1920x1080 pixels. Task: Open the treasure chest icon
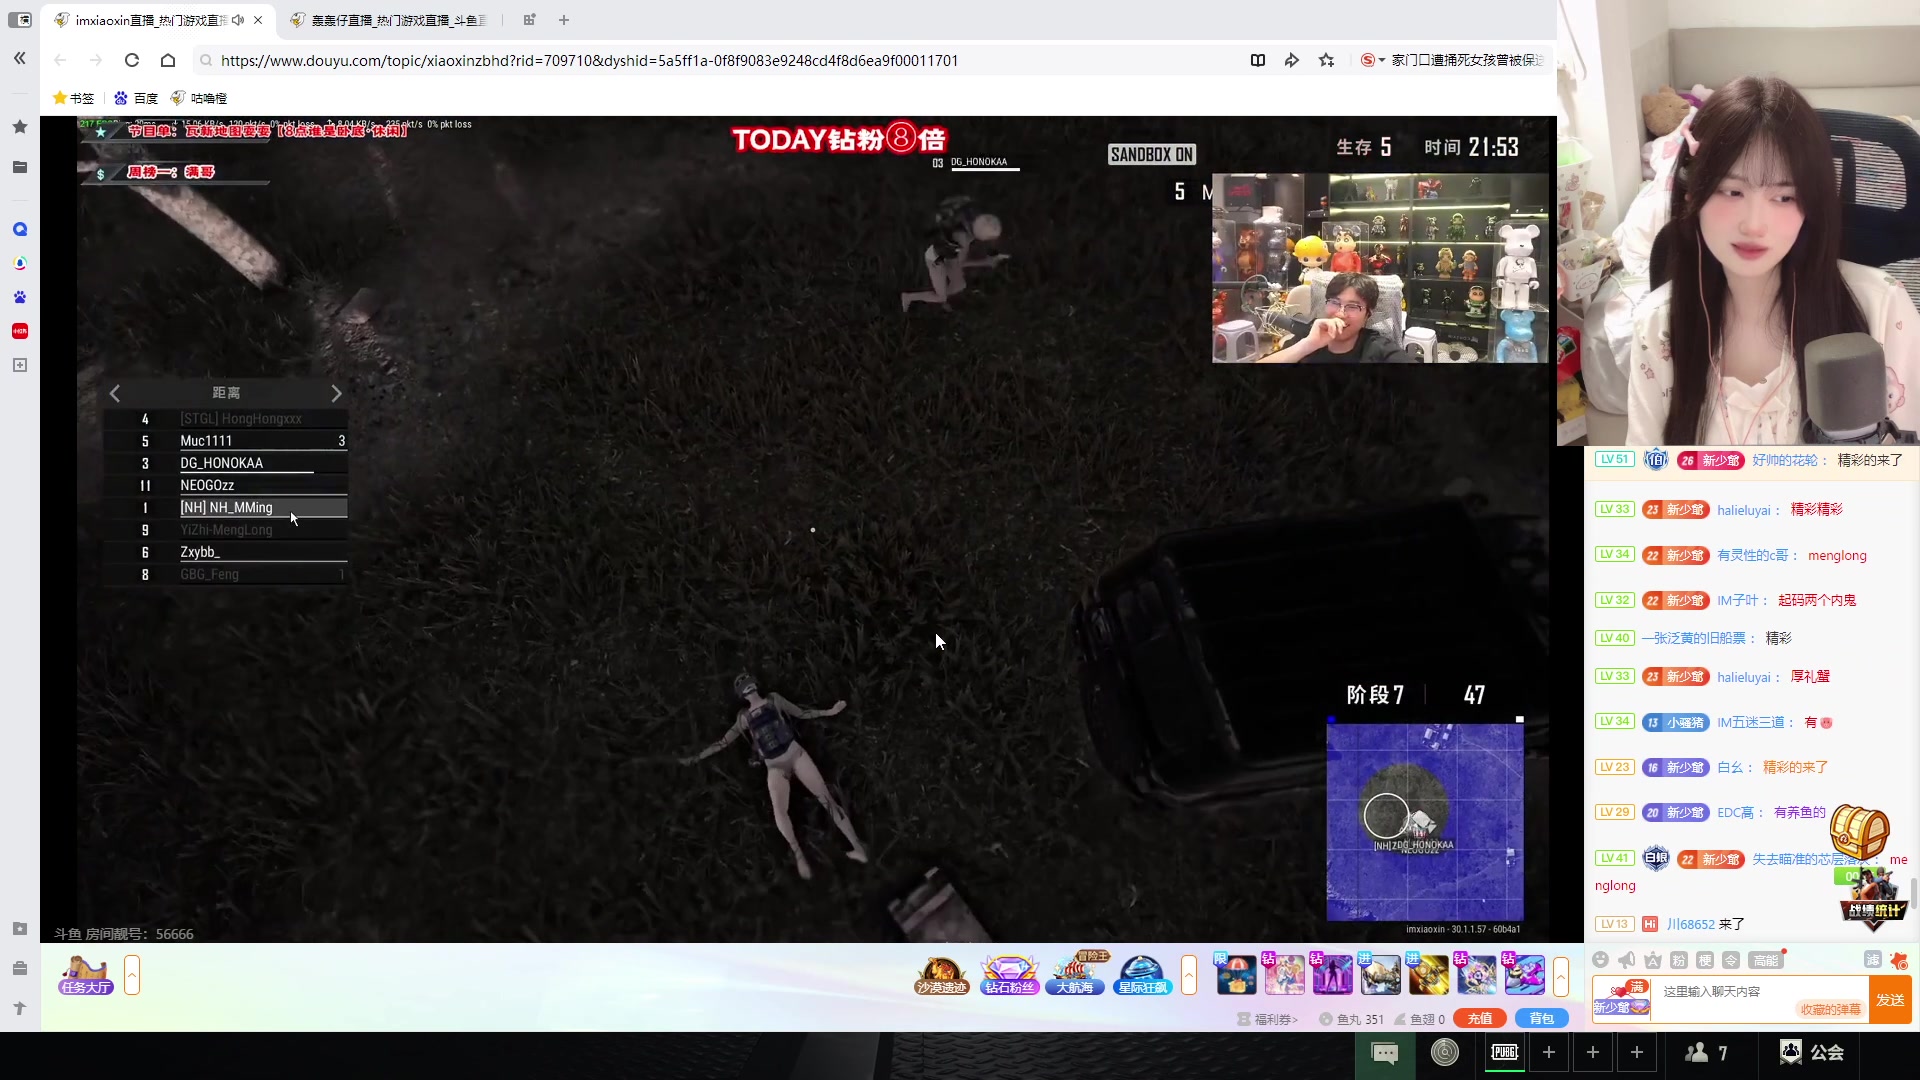pos(1859,832)
